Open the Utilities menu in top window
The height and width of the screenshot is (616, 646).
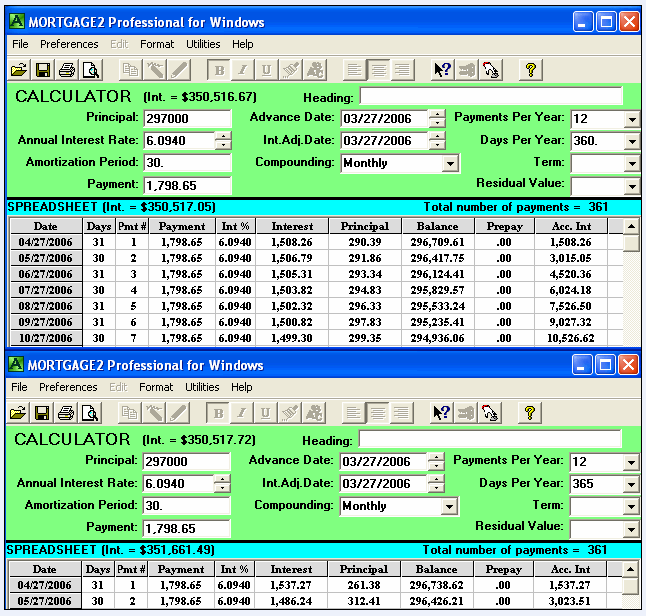[203, 44]
